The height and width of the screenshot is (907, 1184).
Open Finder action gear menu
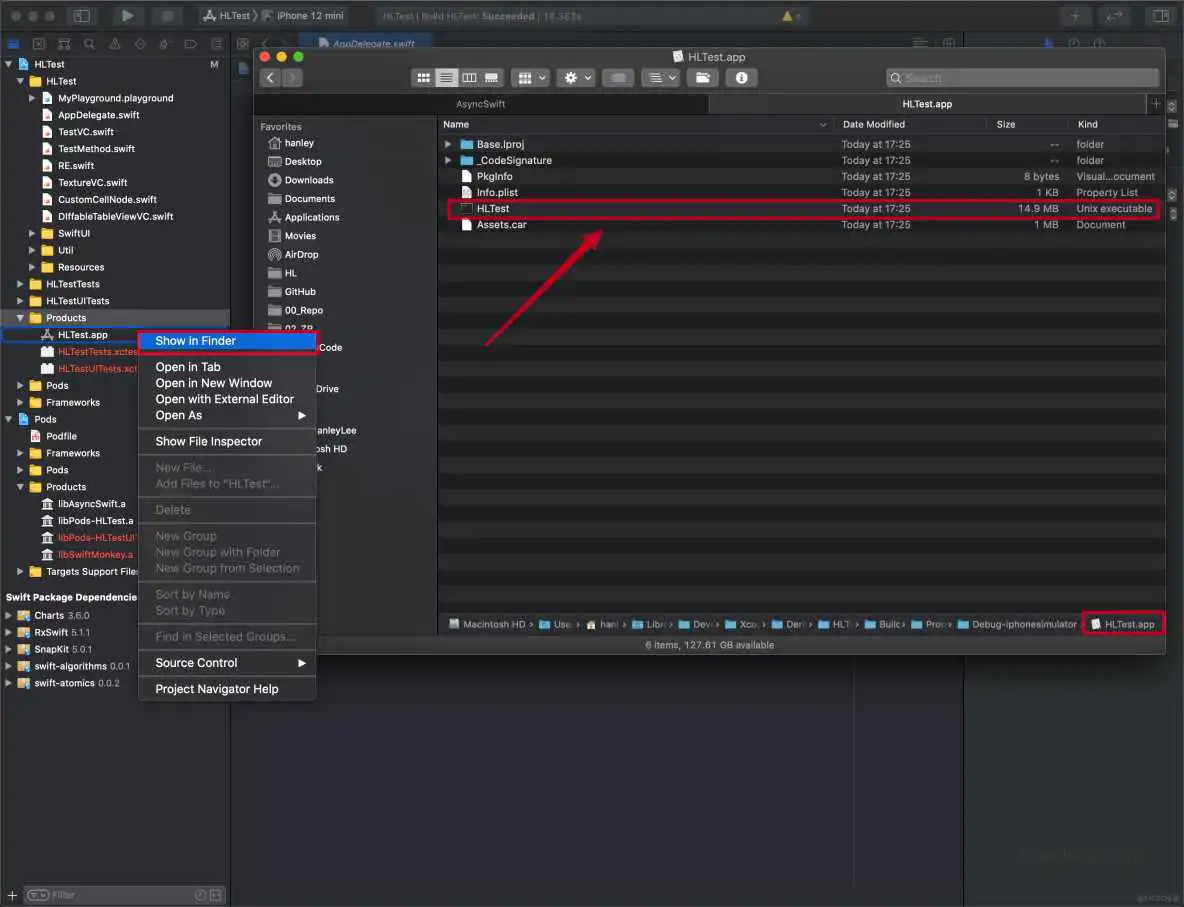pyautogui.click(x=577, y=77)
